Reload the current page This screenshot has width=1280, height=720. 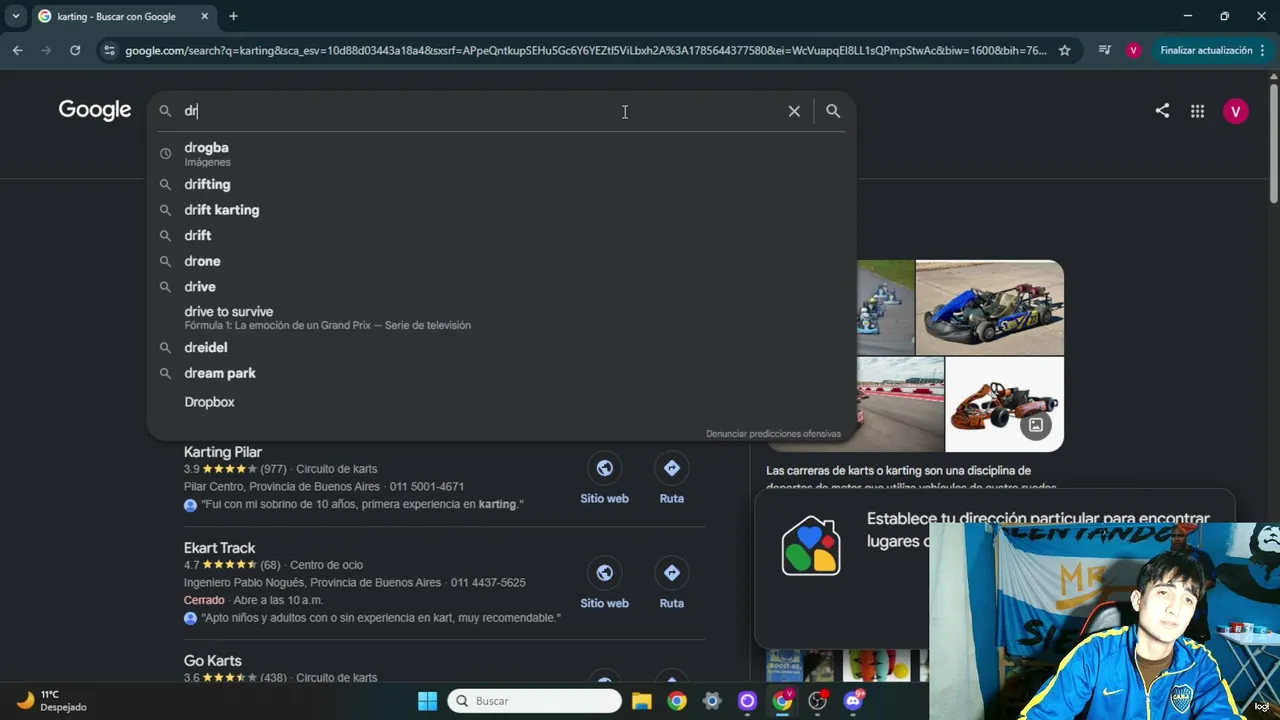75,50
